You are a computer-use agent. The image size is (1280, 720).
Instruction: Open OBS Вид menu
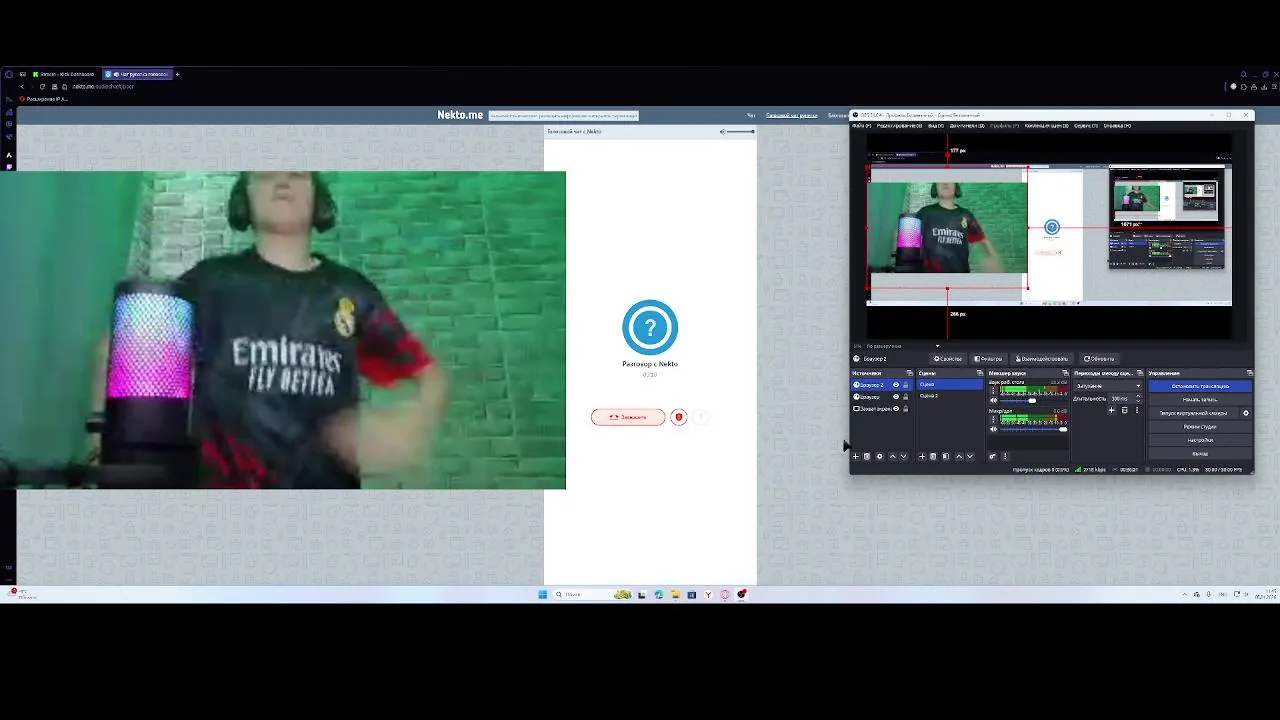tap(936, 126)
